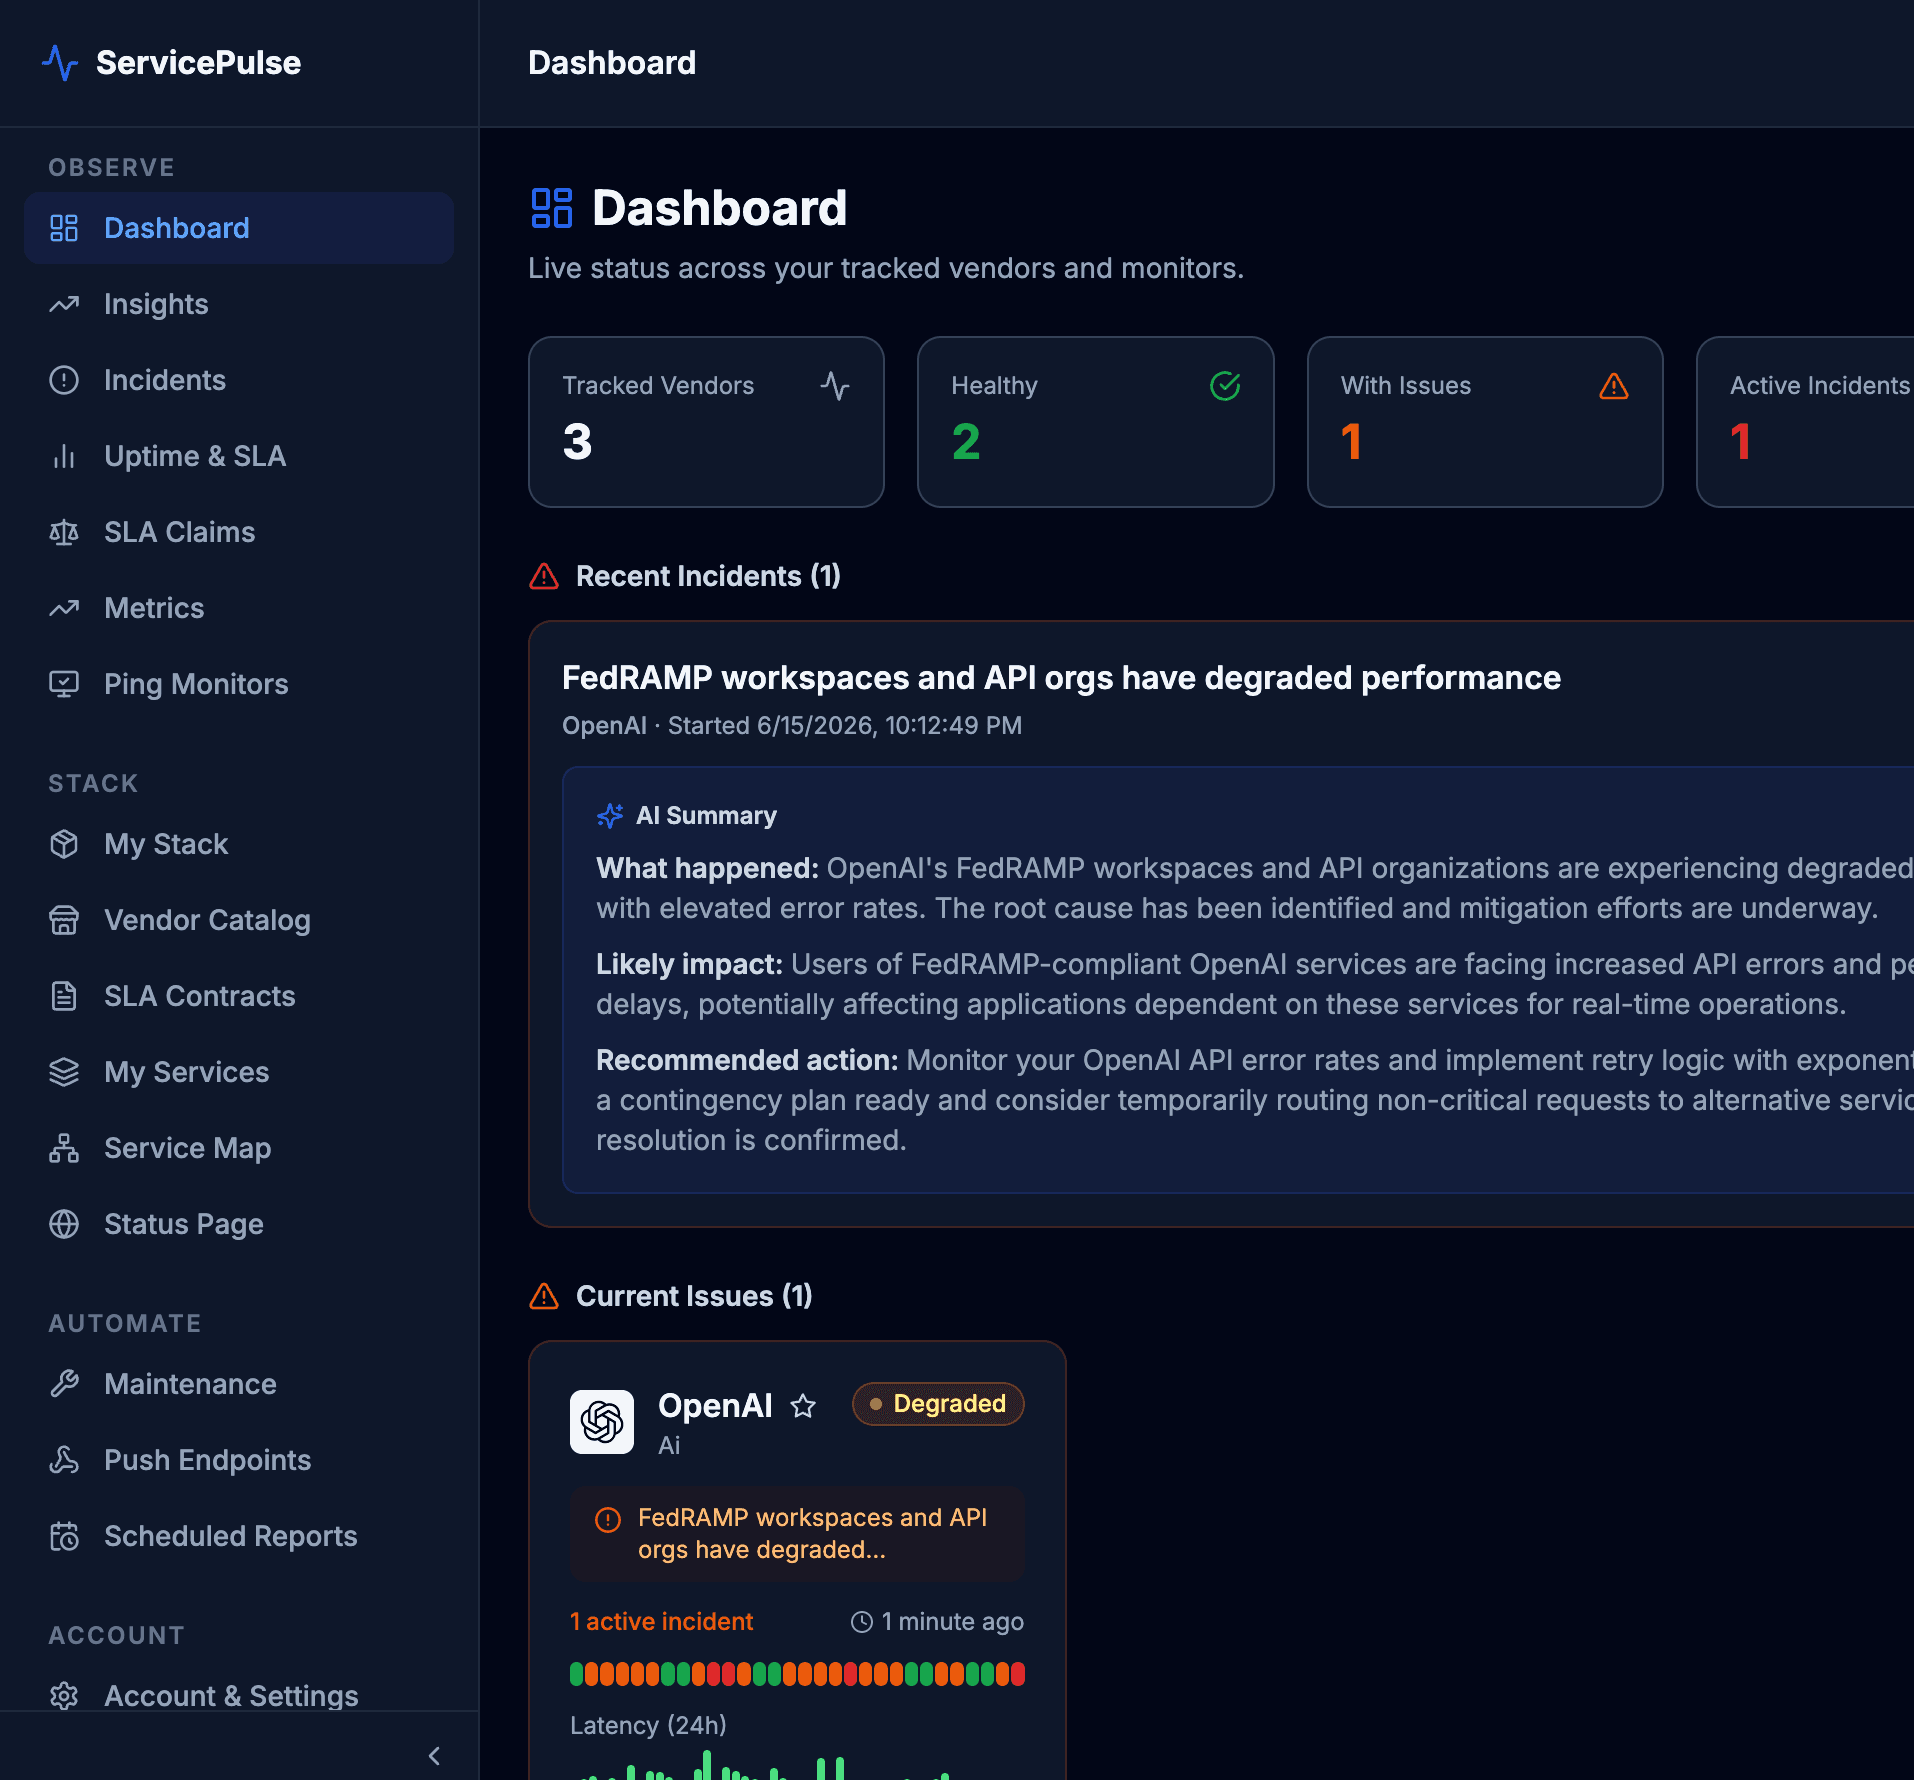Click the '1 minute ago' timestamp
Image resolution: width=1914 pixels, height=1780 pixels.
tap(952, 1622)
